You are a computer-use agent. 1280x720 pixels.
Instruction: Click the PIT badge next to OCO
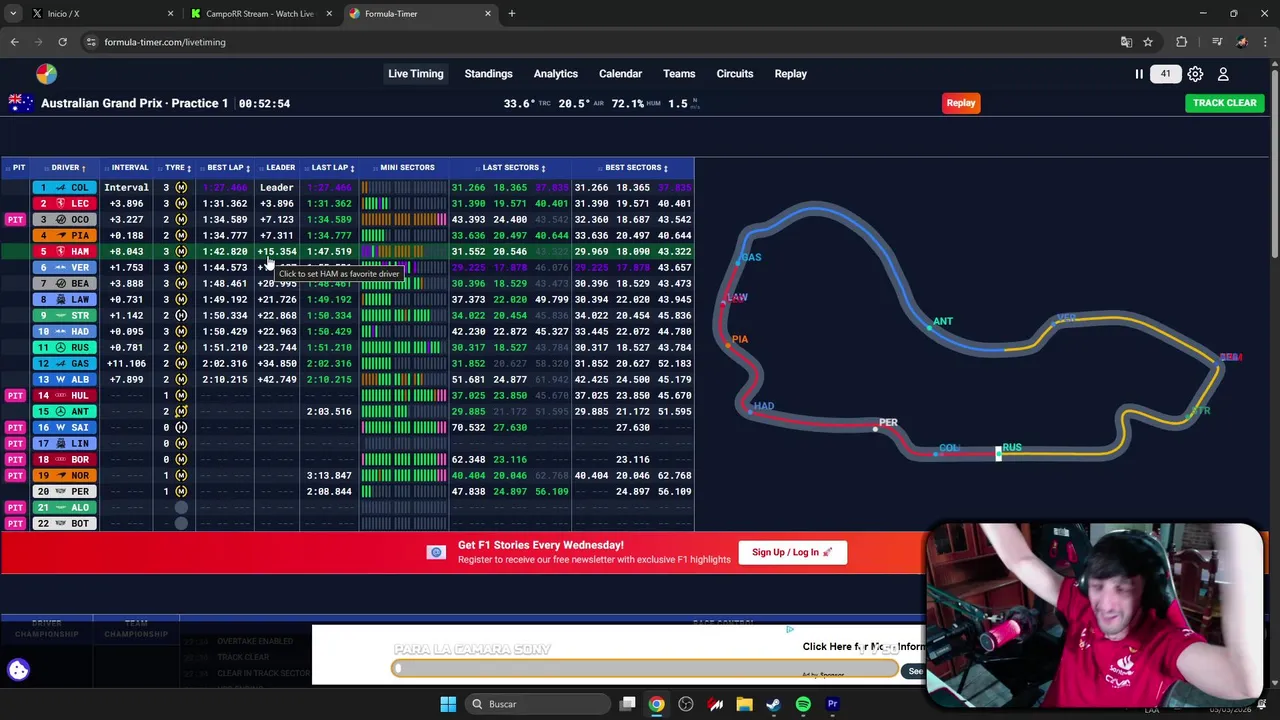point(15,219)
